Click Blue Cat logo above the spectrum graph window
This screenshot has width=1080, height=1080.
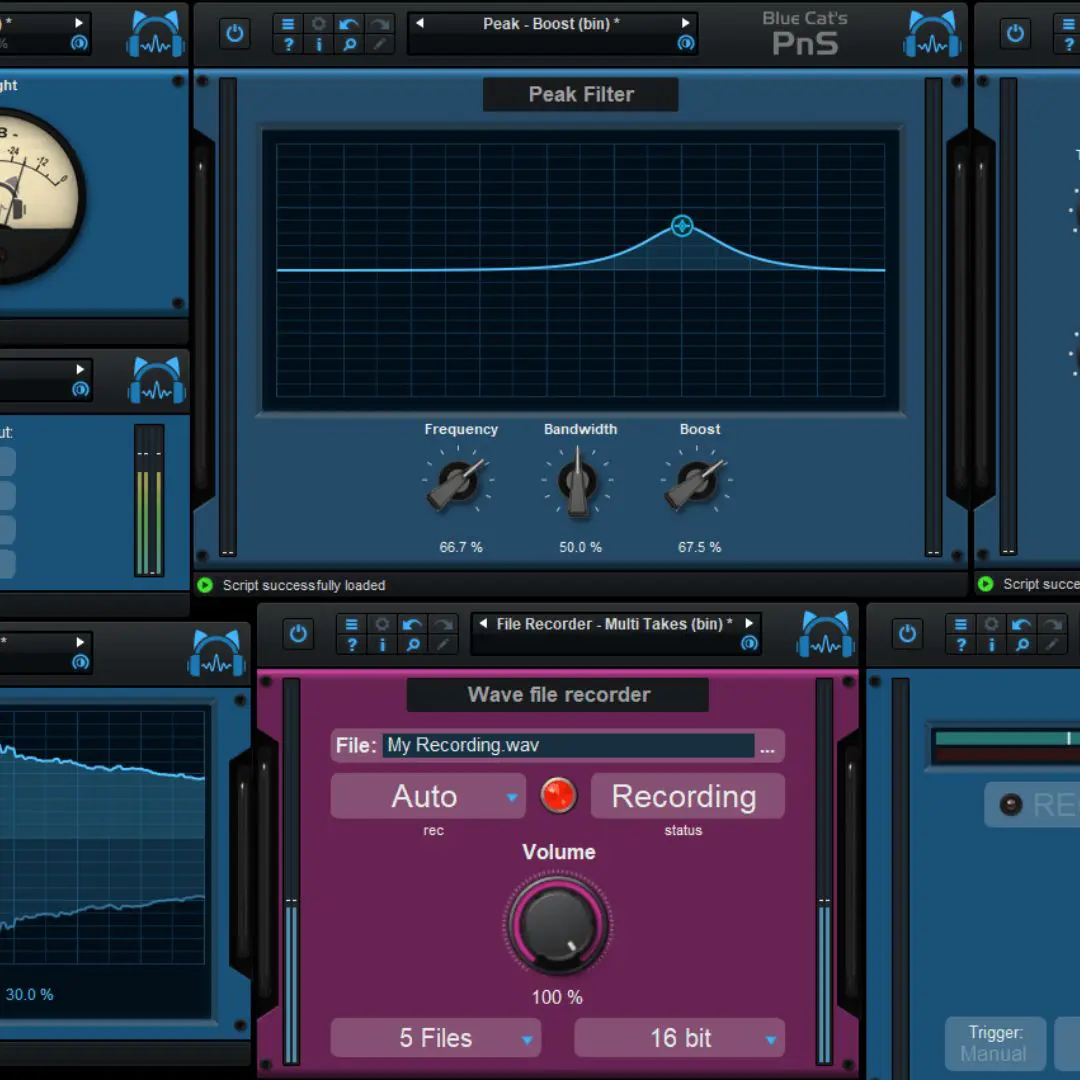tap(216, 653)
